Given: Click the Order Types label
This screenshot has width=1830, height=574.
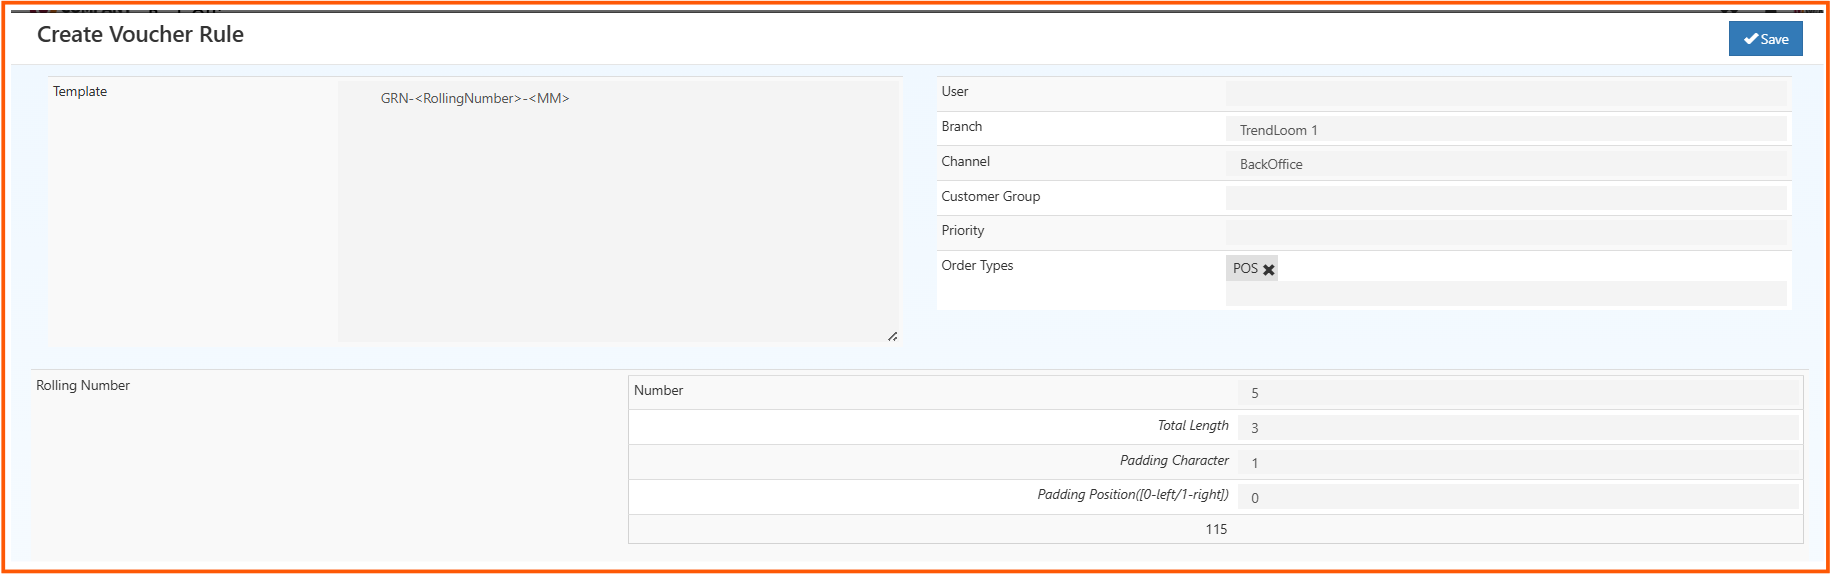Looking at the screenshot, I should pos(977,266).
